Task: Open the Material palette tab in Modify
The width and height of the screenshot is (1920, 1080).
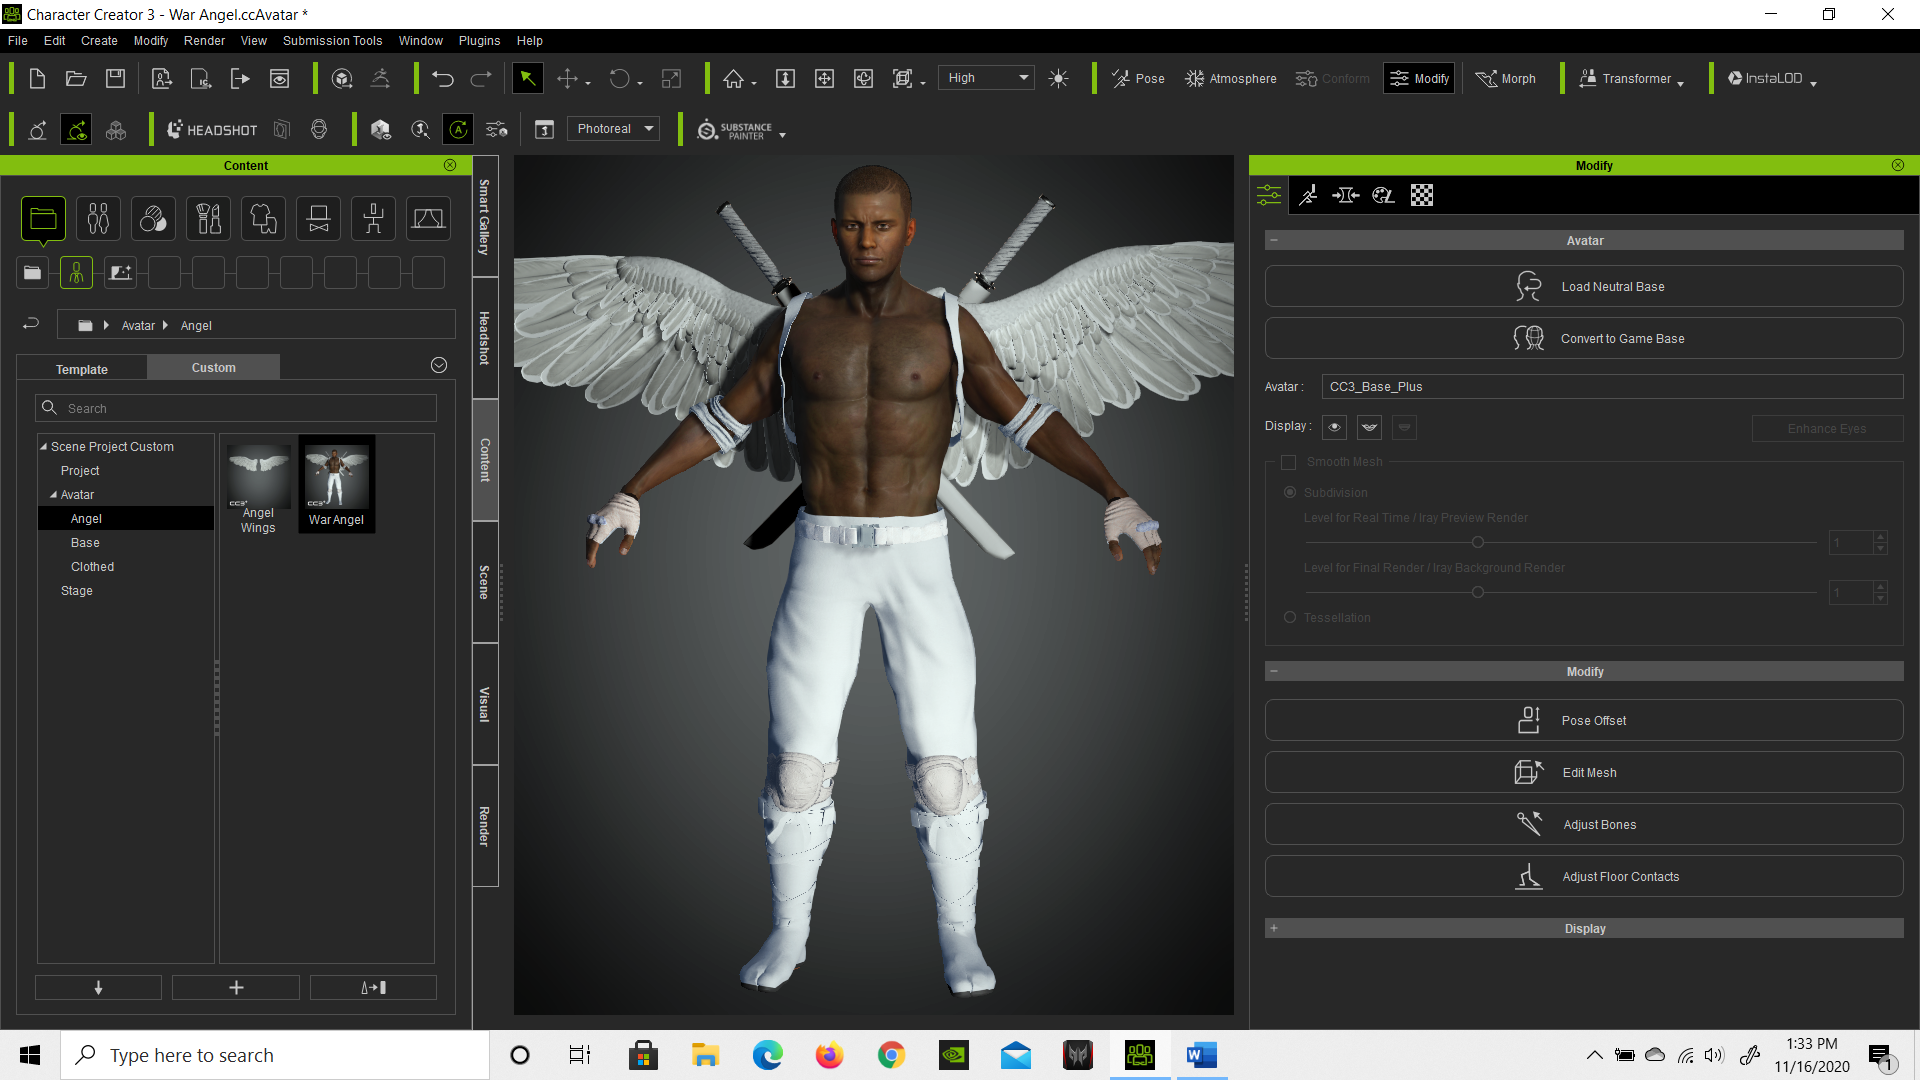Action: (x=1383, y=195)
